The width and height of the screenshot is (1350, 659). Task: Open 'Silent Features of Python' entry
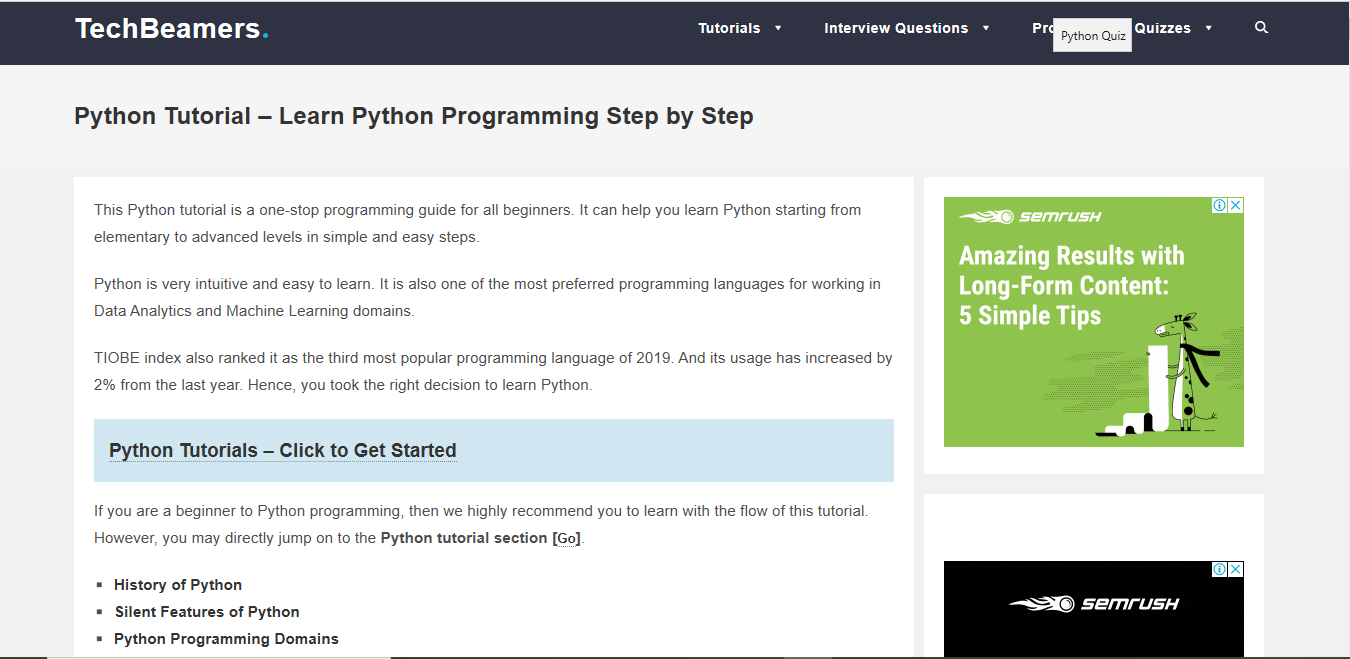(206, 611)
